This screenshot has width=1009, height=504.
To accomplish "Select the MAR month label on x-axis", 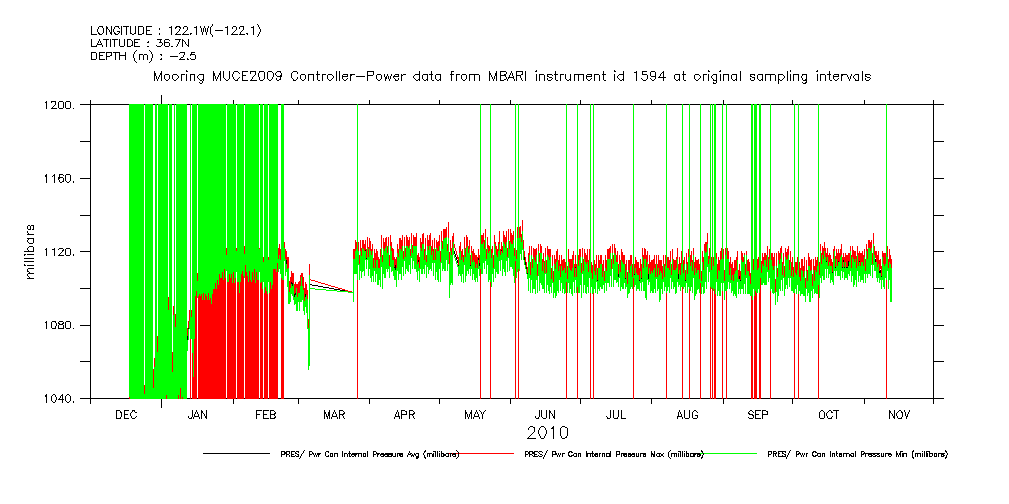I will click(x=335, y=414).
